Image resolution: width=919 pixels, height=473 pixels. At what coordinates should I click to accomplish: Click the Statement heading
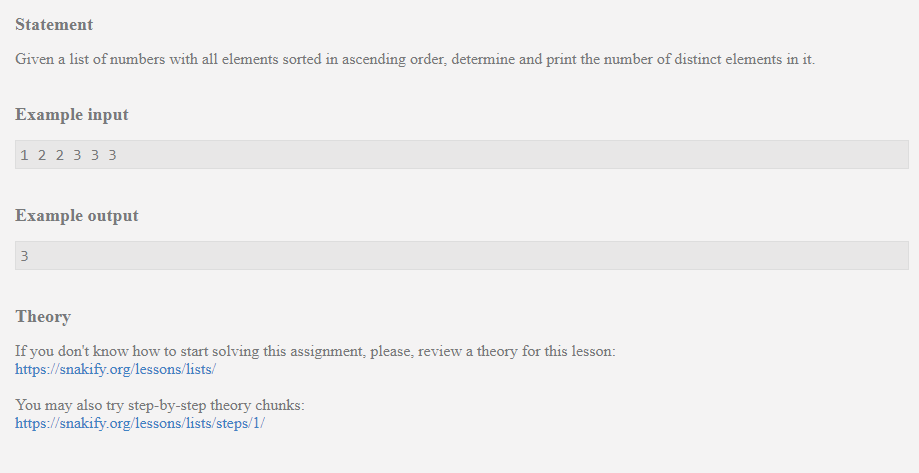tap(54, 25)
